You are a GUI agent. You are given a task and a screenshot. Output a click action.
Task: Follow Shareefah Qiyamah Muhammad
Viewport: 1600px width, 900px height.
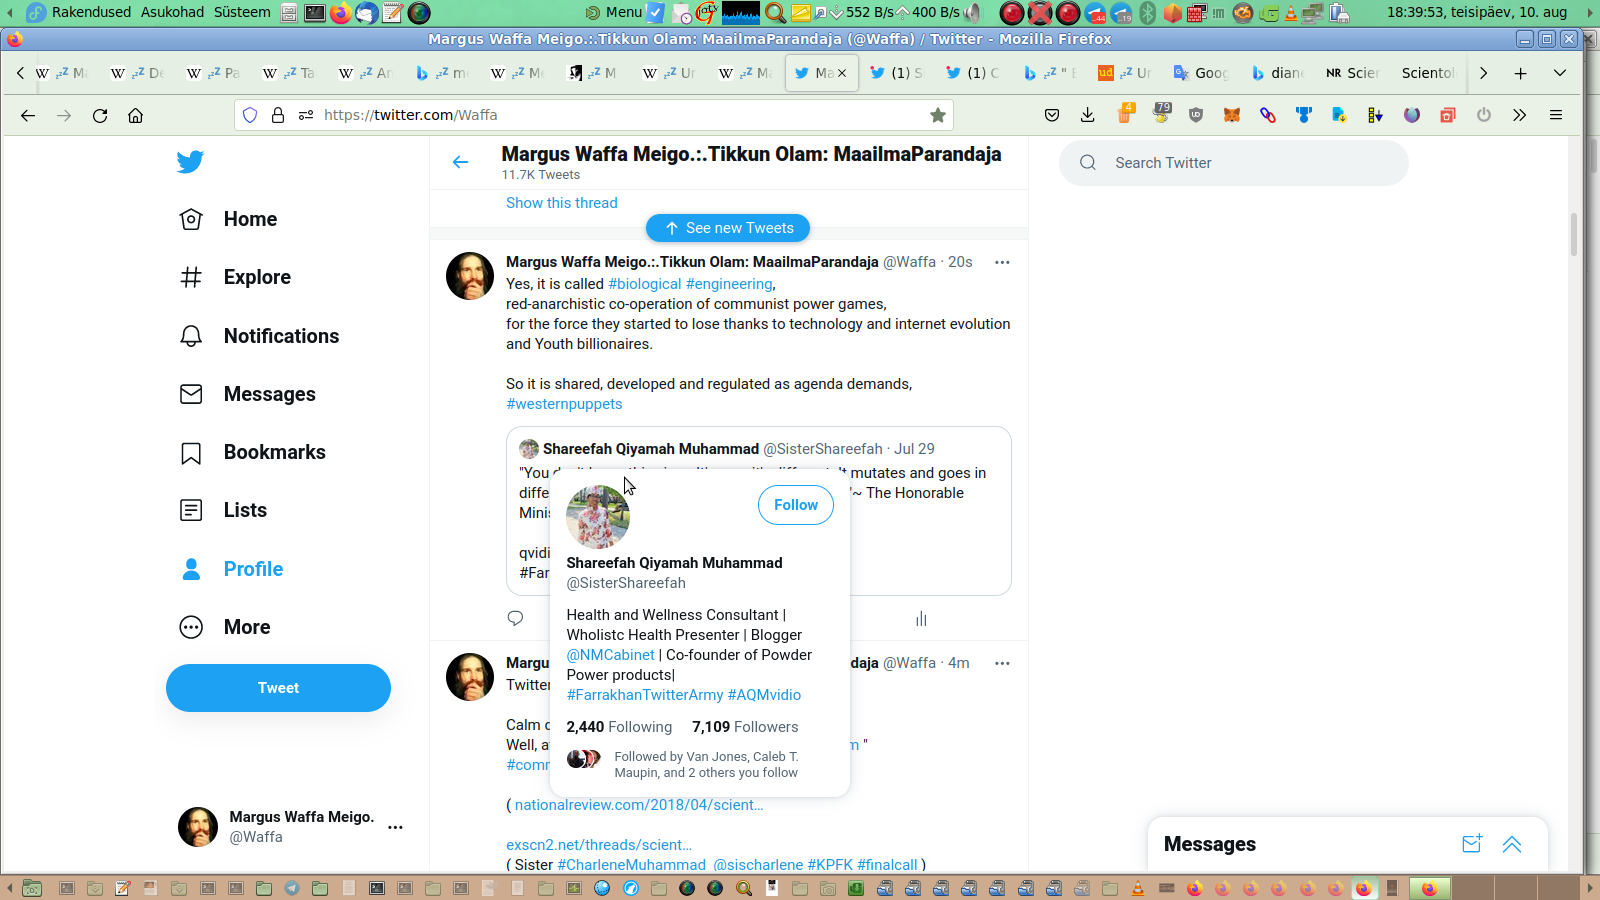tap(796, 505)
